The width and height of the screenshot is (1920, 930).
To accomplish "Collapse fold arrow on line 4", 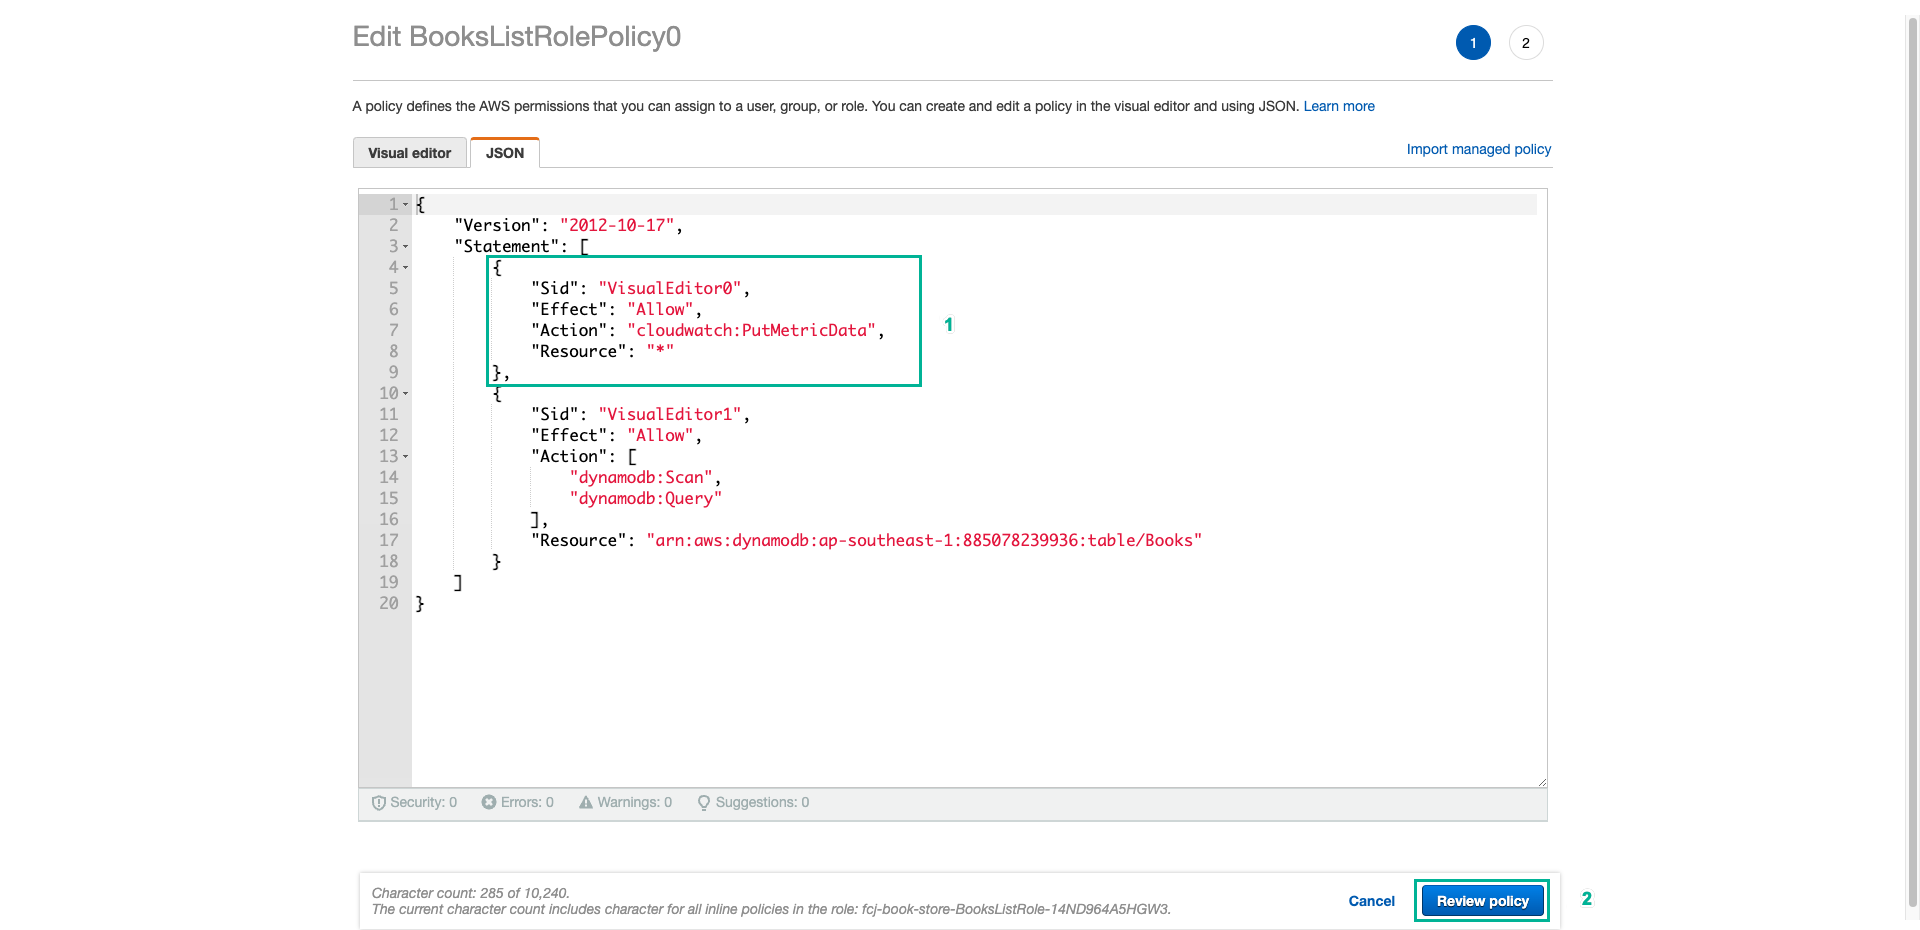I will coord(406,268).
